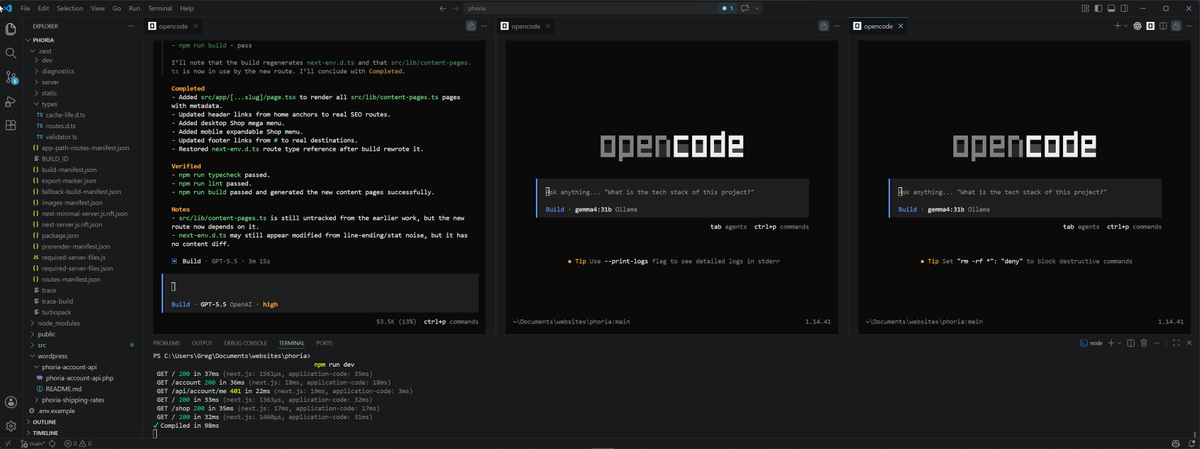Open the Go menu
This screenshot has width=1200, height=449.
coord(118,8)
